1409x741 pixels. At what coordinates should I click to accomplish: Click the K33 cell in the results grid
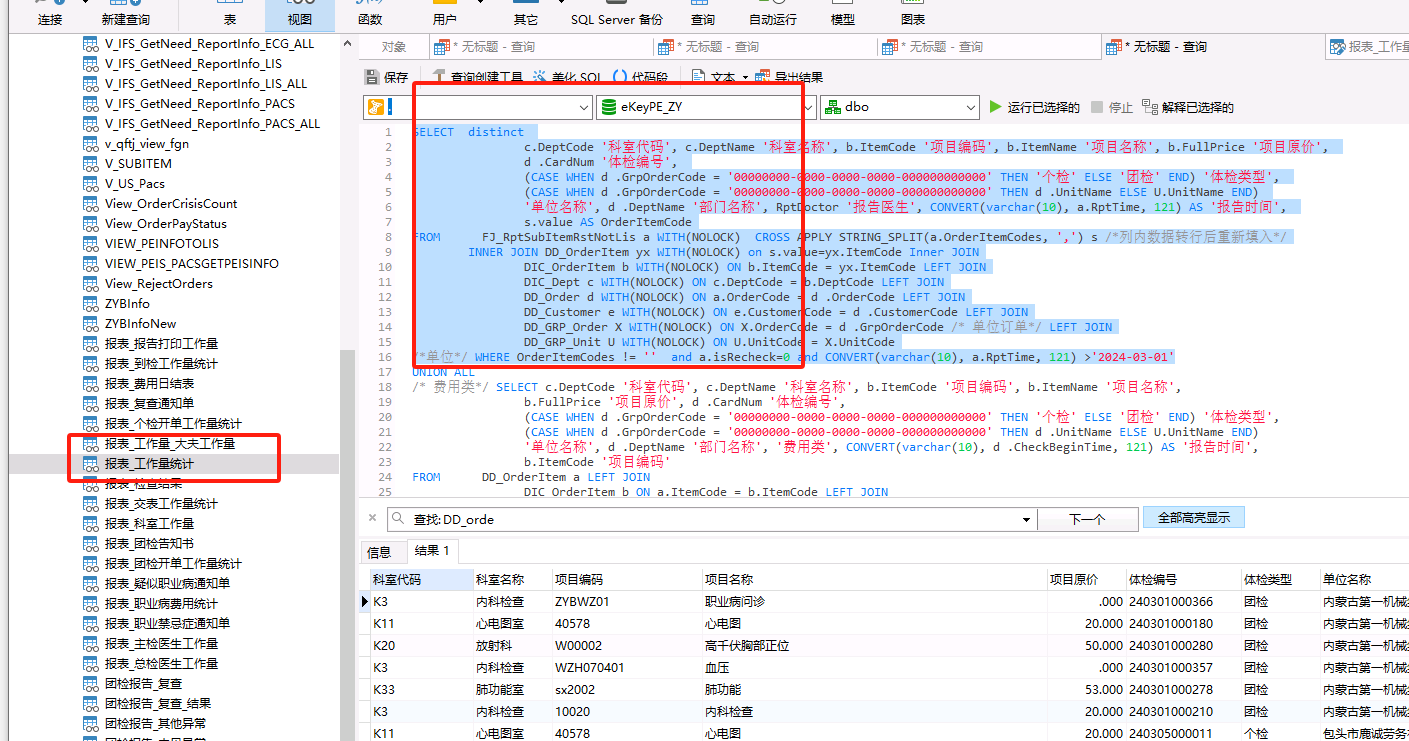(x=421, y=690)
